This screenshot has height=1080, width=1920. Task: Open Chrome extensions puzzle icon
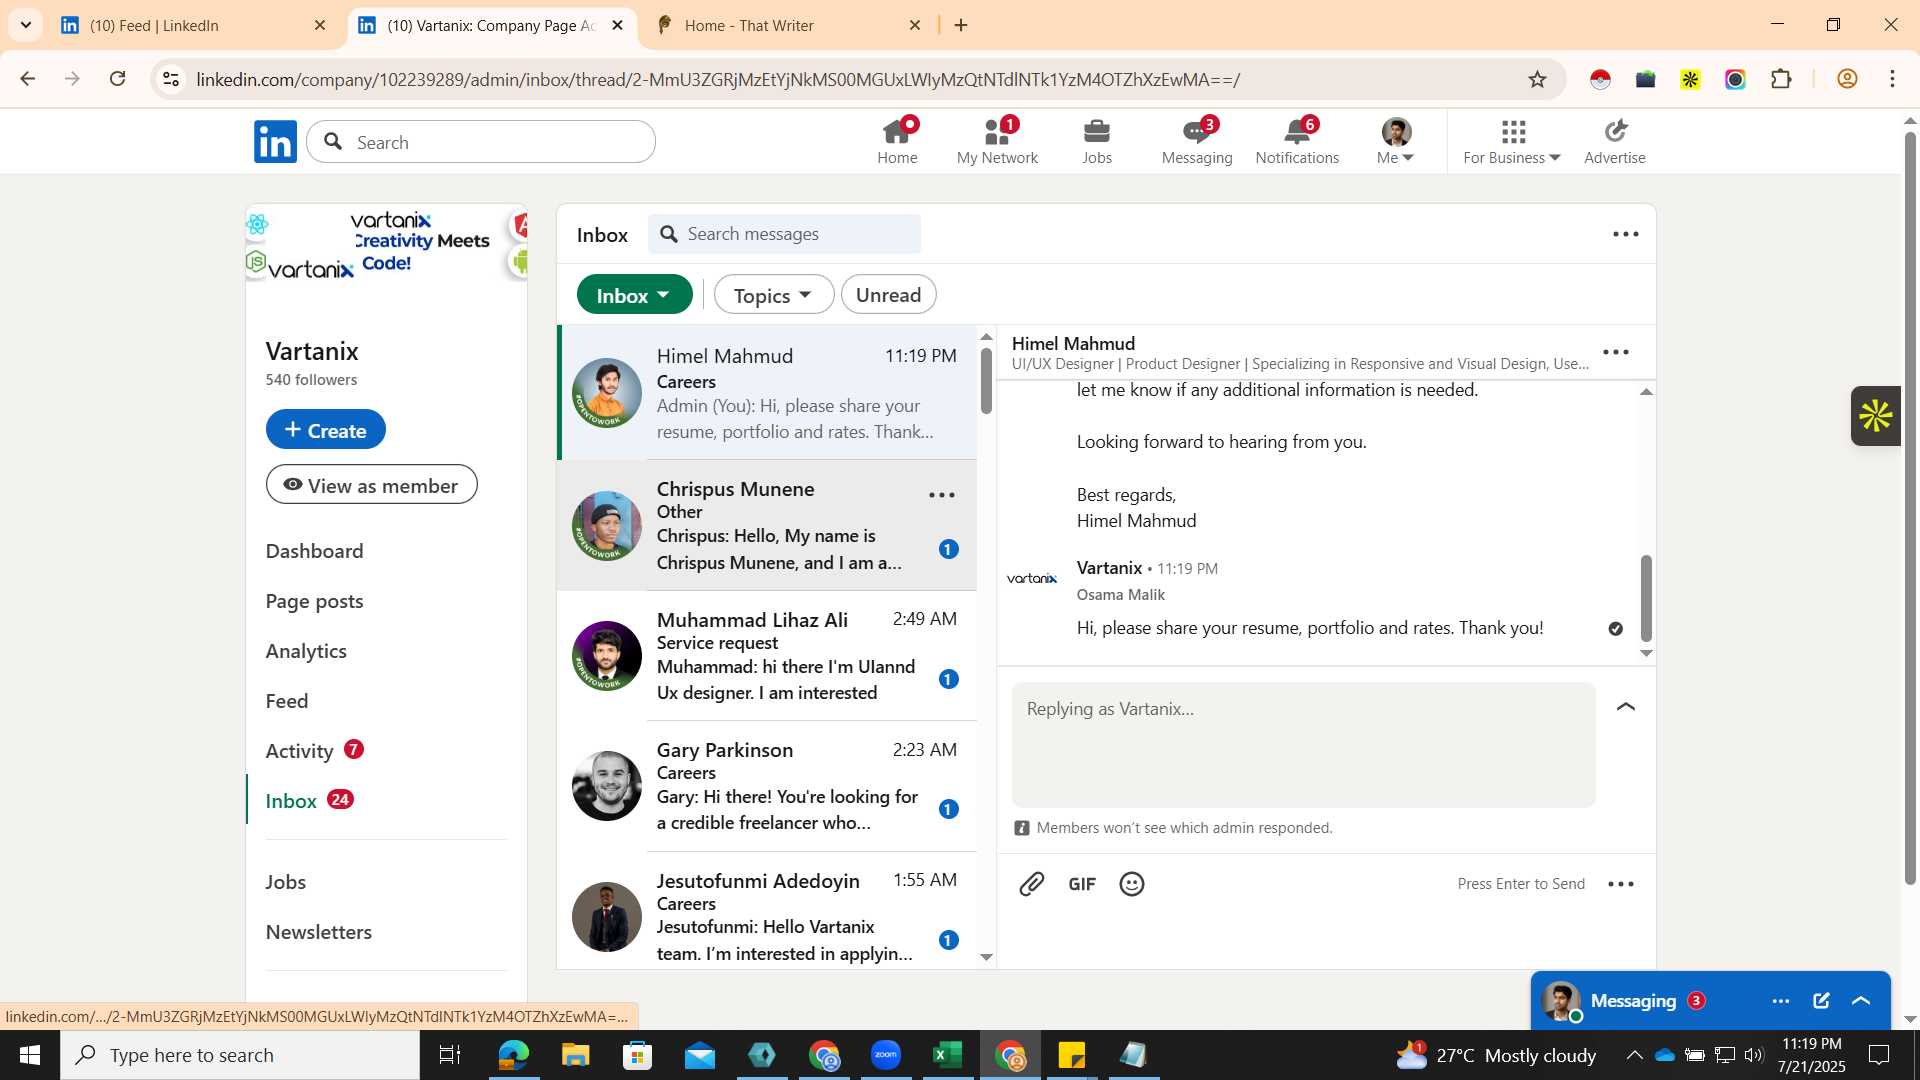tap(1781, 79)
